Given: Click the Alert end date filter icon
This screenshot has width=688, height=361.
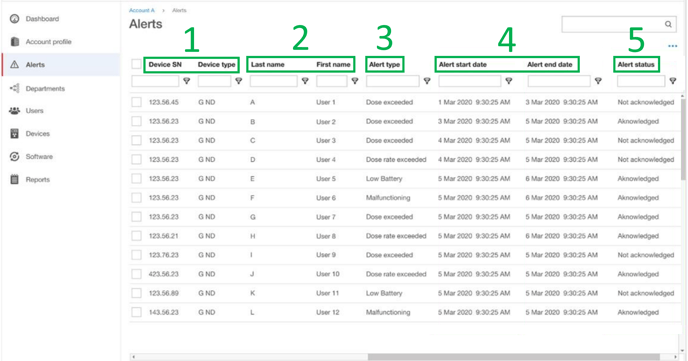Looking at the screenshot, I should point(598,81).
